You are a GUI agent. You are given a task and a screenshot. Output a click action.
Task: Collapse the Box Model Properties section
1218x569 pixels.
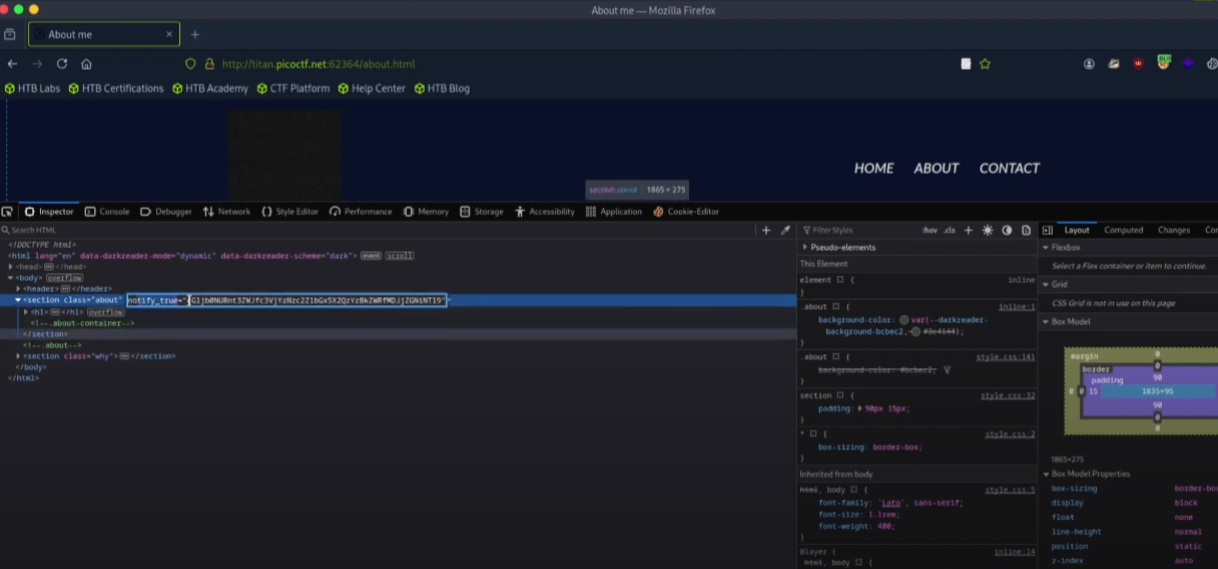1047,474
